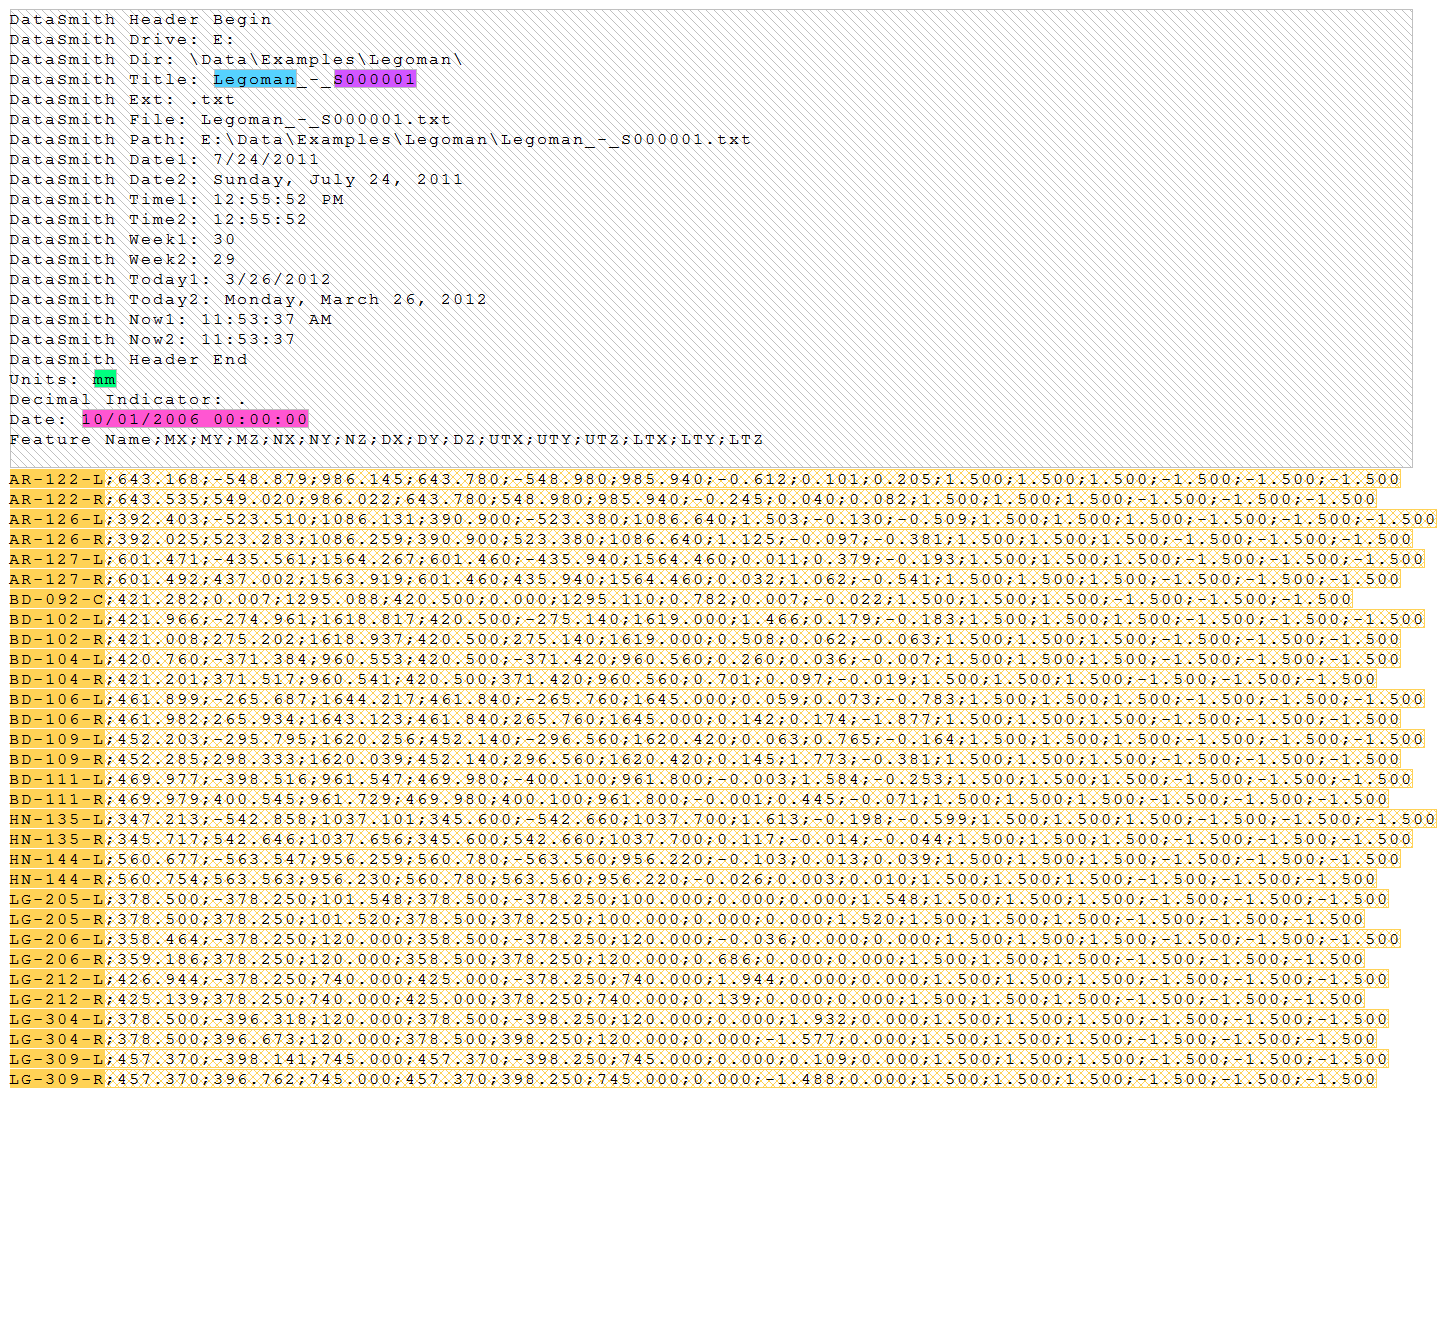Click the pink highlighted date 10/01/2006 00:00:00
Viewport: 1446px width, 1338px height.
pos(195,419)
